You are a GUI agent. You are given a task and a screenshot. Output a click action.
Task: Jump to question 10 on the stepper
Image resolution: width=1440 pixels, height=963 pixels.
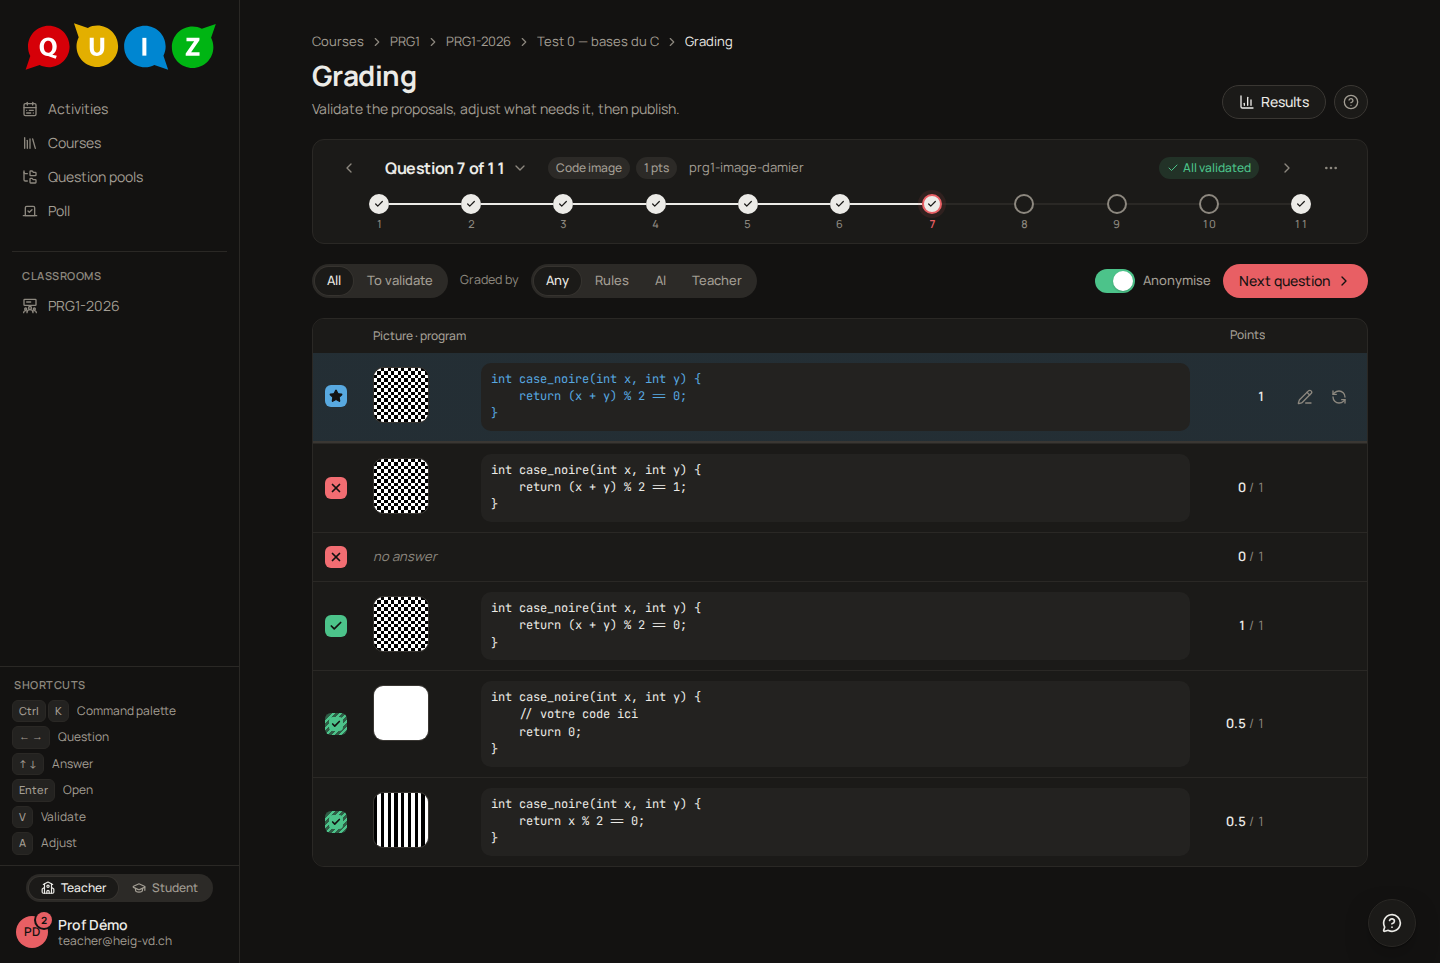(1209, 204)
